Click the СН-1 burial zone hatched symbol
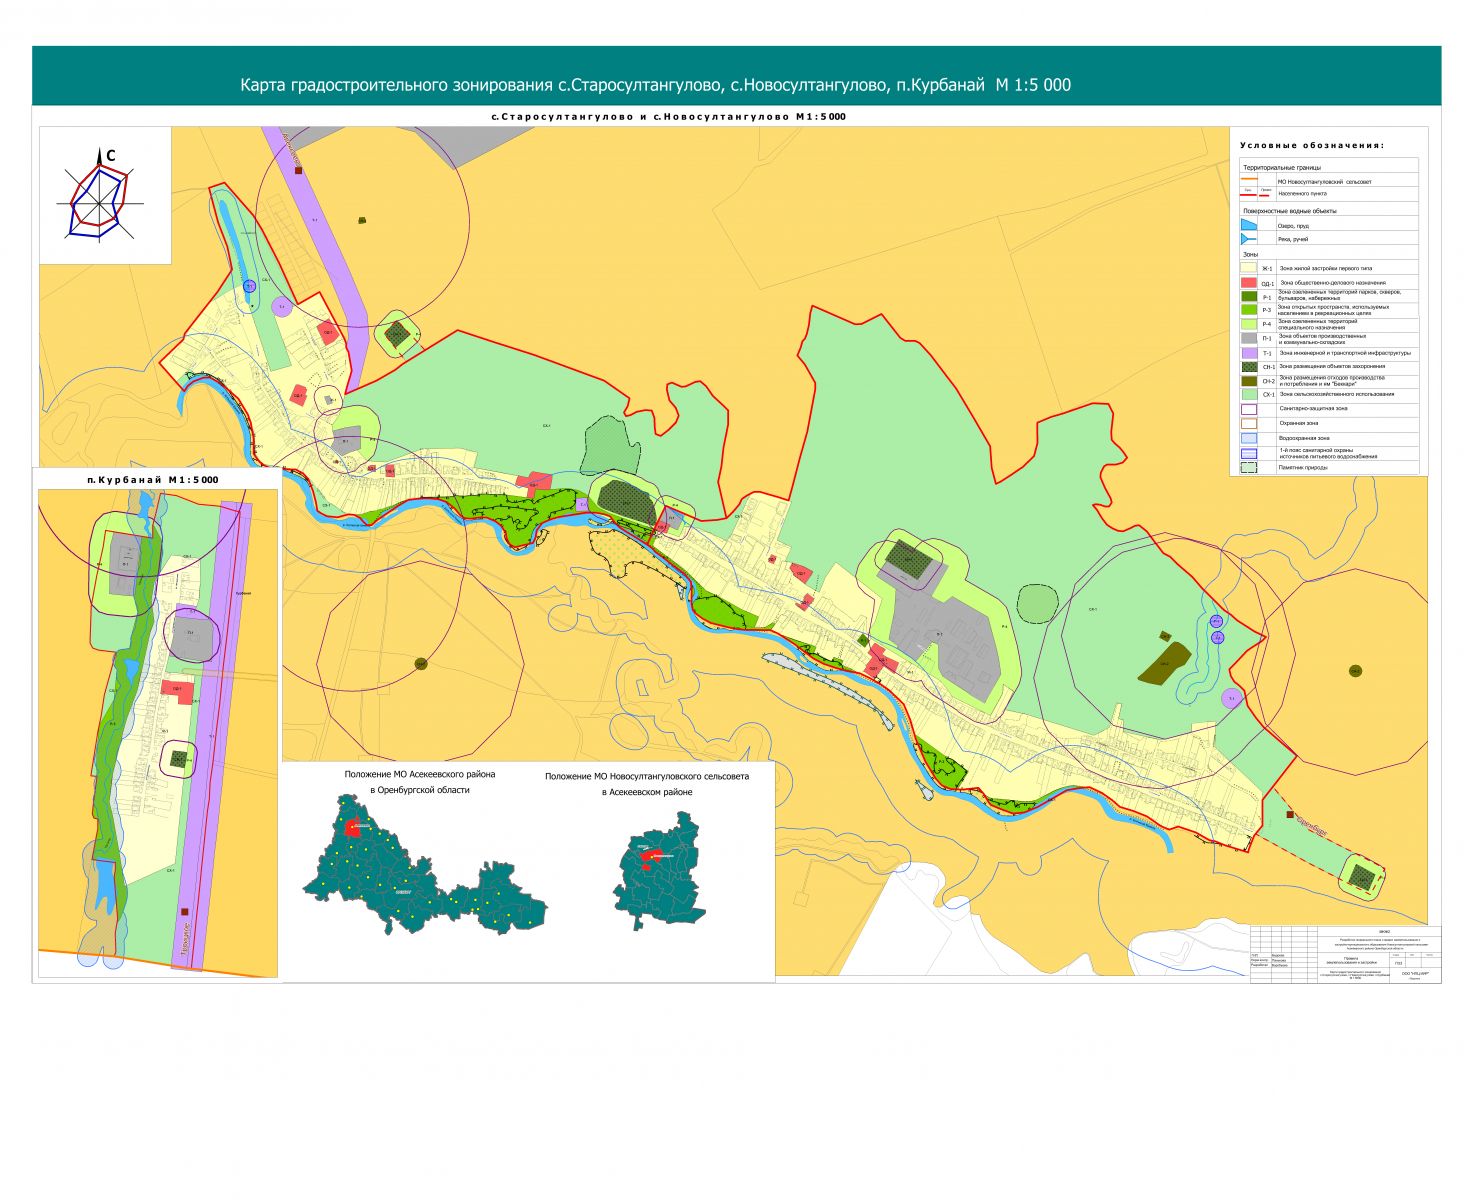 [x=1249, y=366]
